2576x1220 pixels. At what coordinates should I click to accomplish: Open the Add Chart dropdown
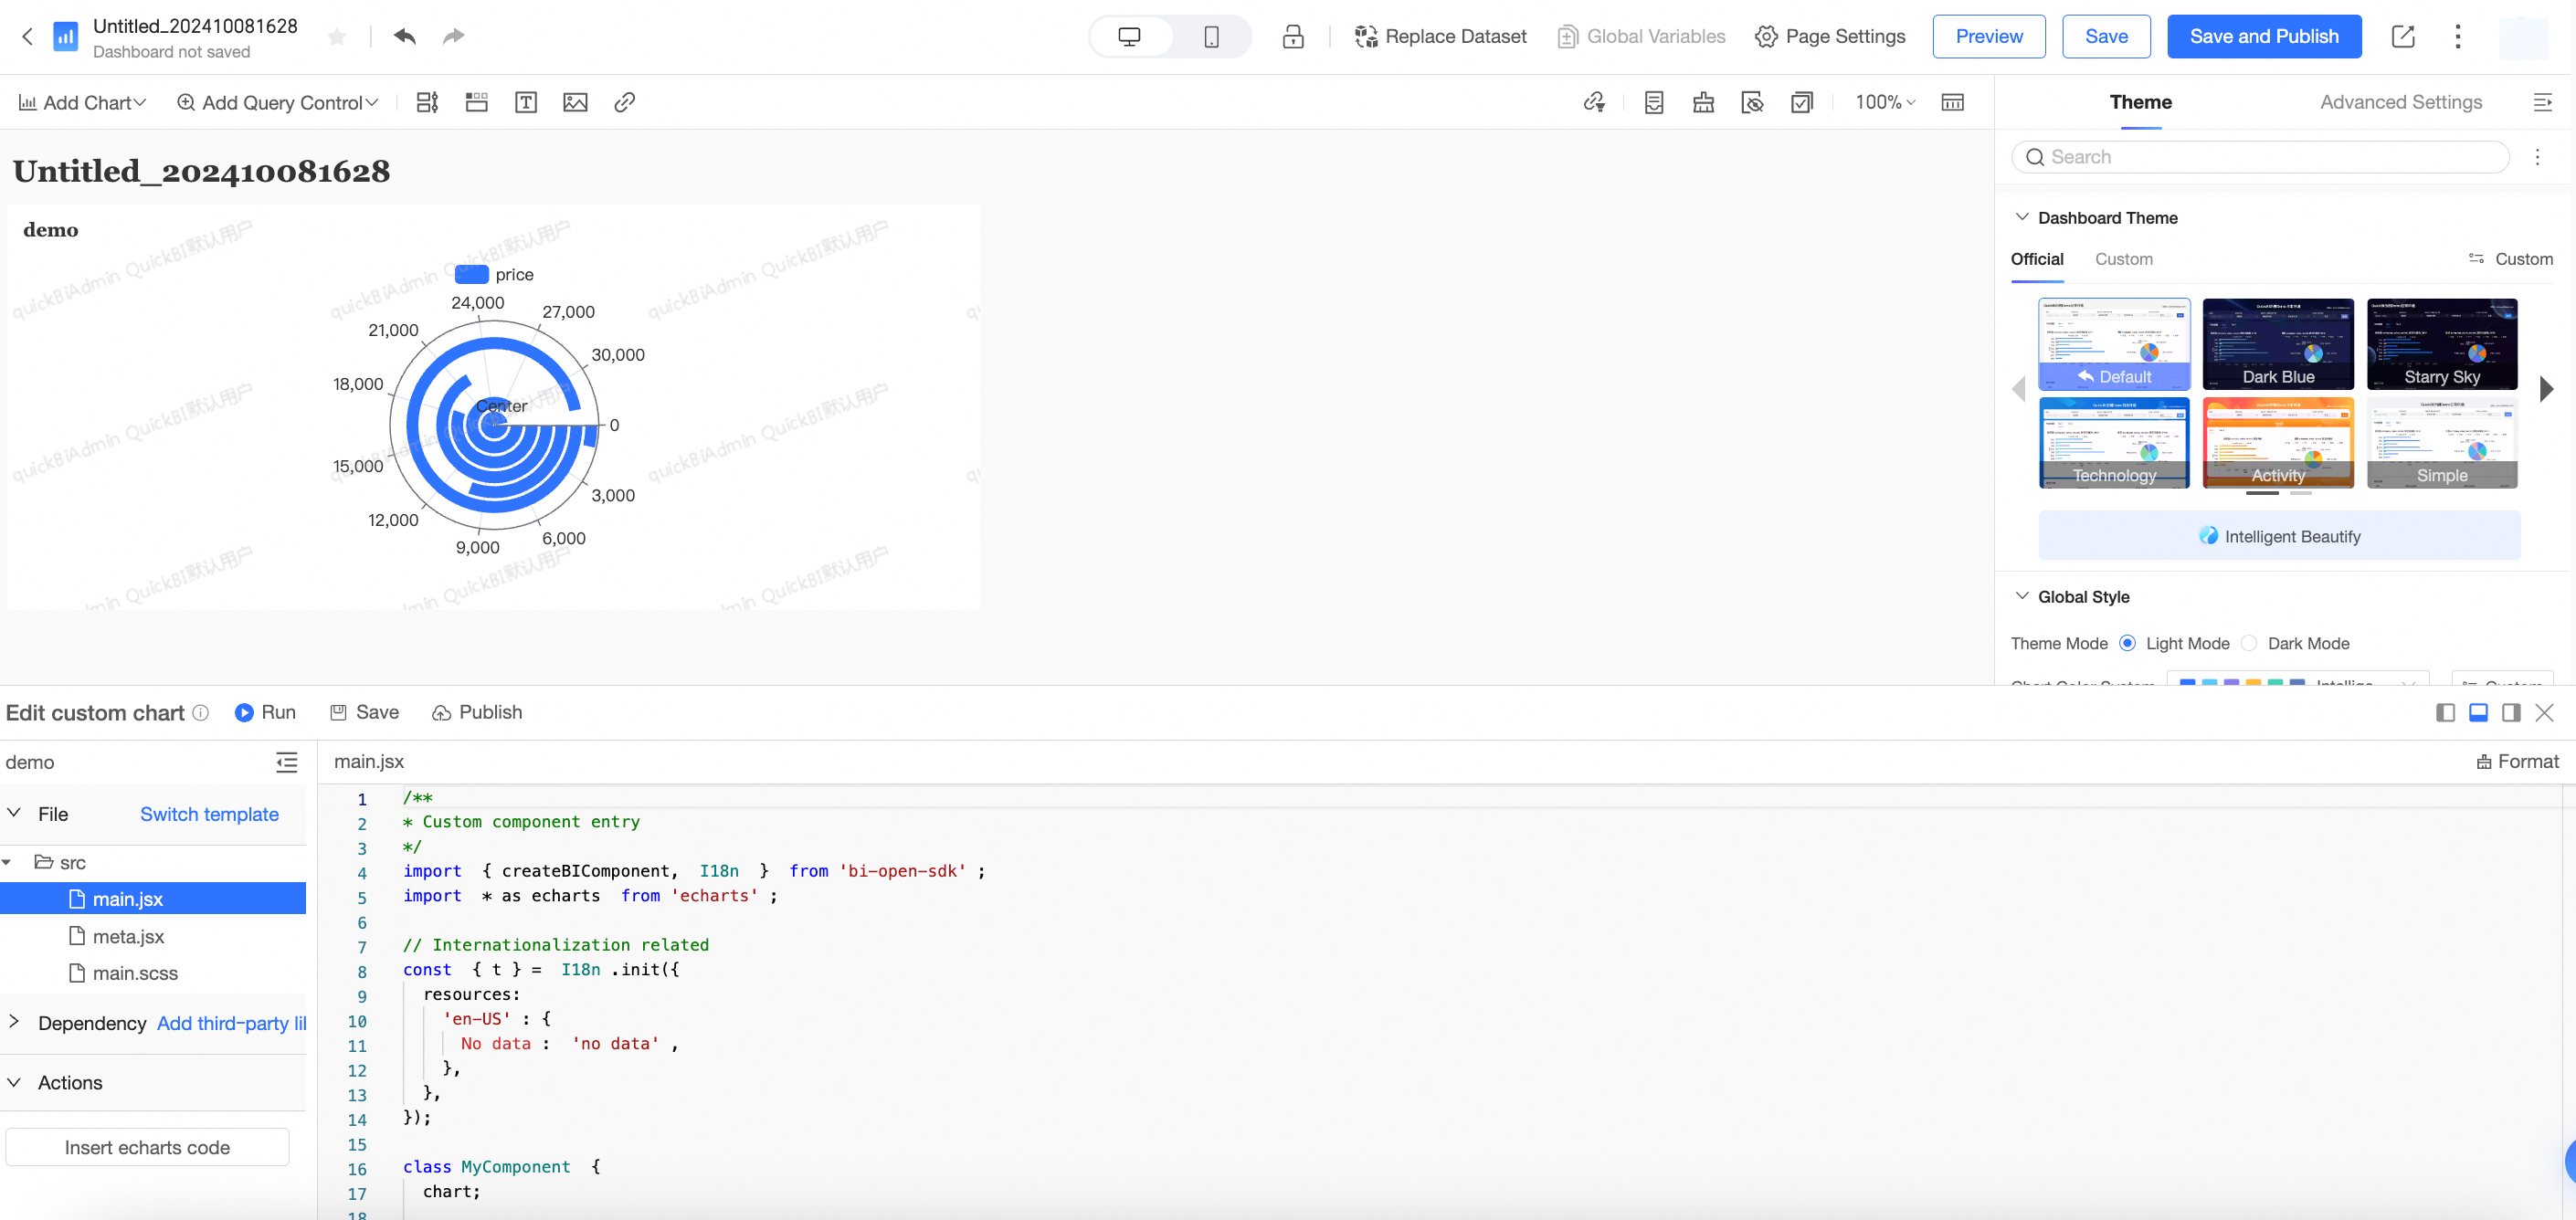[x=83, y=102]
